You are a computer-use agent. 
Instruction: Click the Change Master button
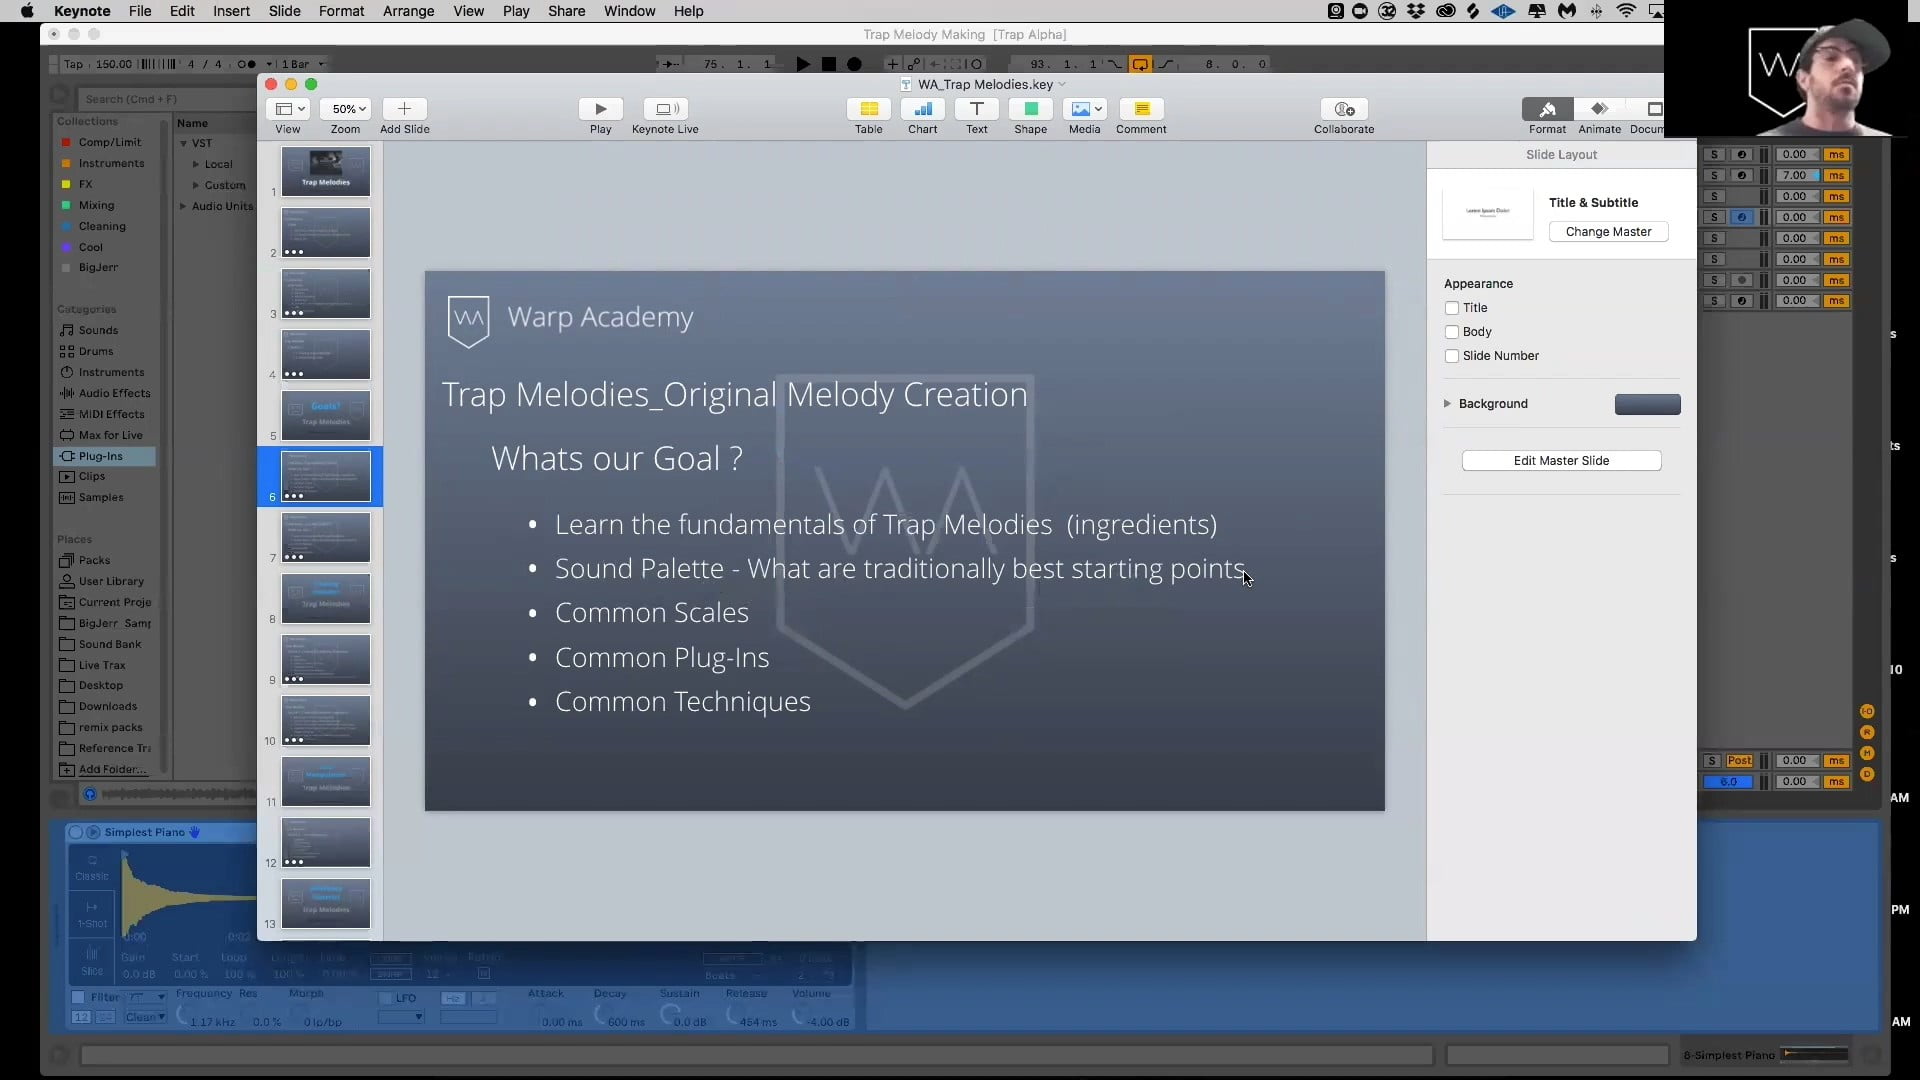(x=1608, y=232)
